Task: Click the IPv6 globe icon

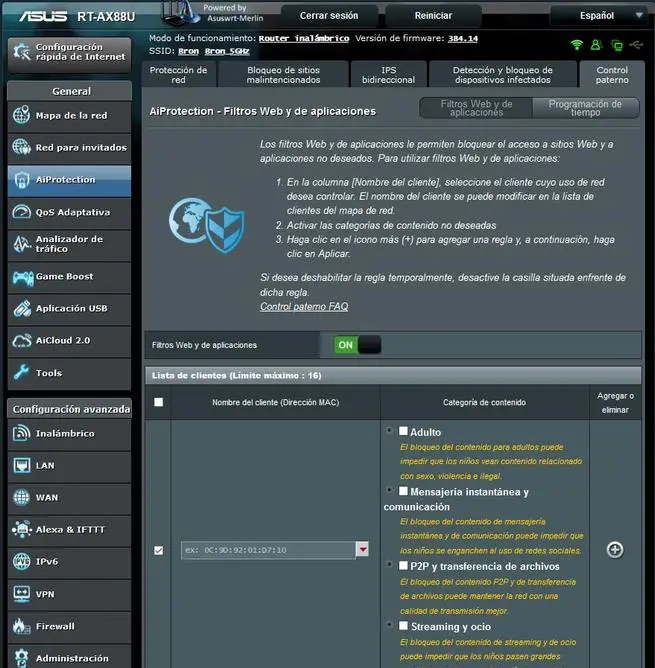Action: coord(21,561)
